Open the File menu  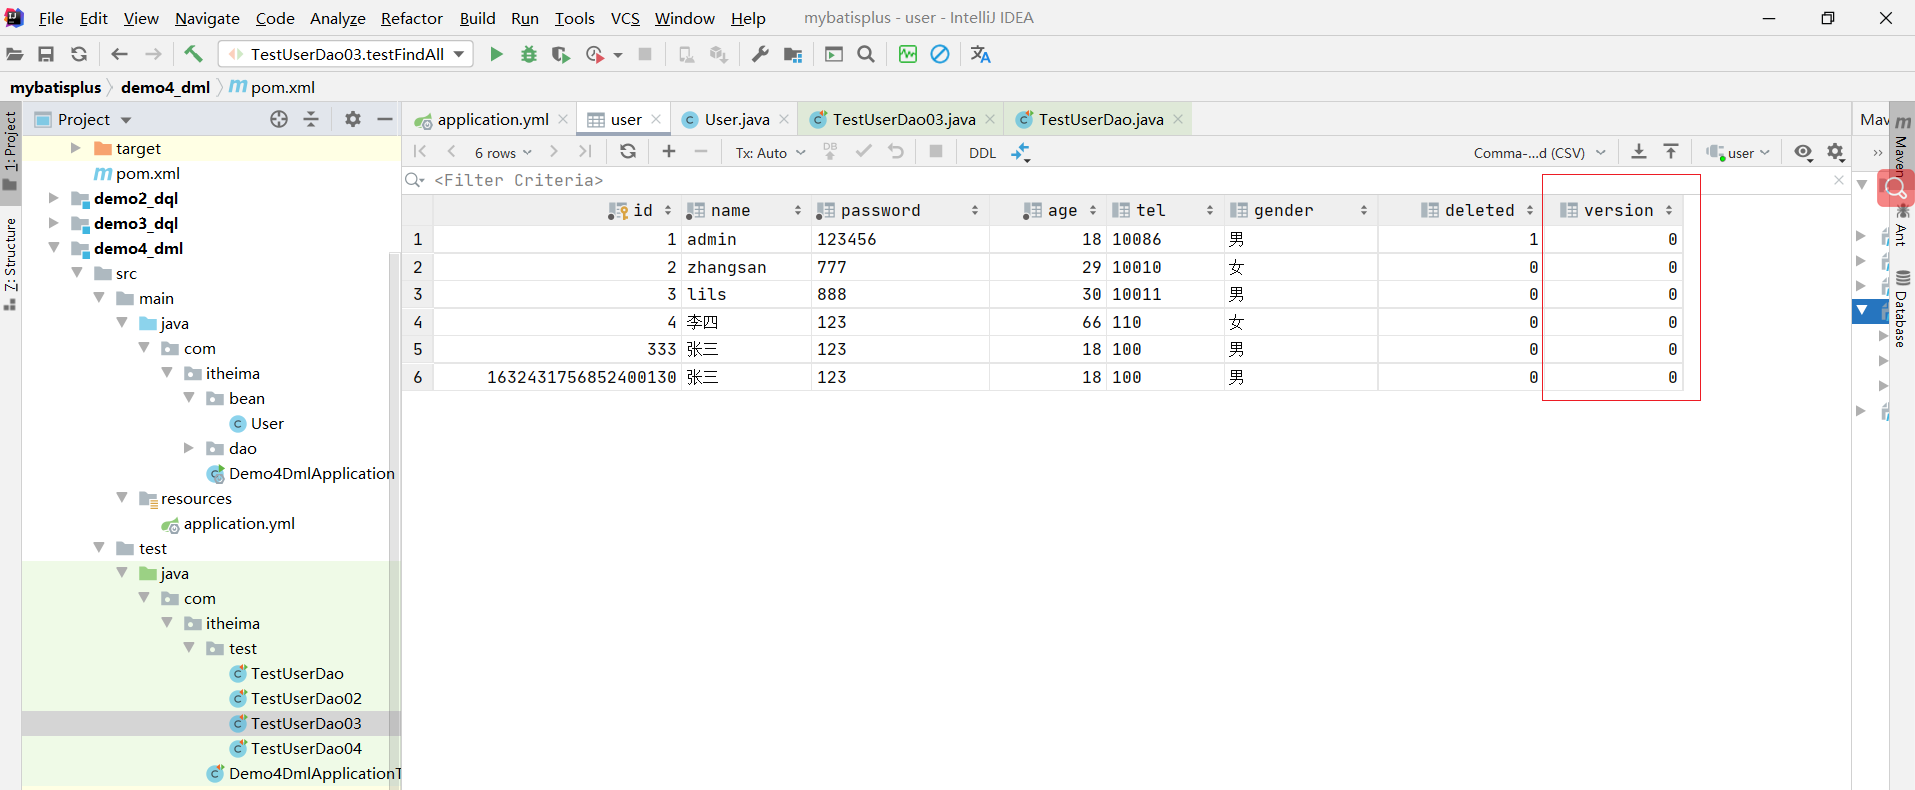click(x=51, y=18)
